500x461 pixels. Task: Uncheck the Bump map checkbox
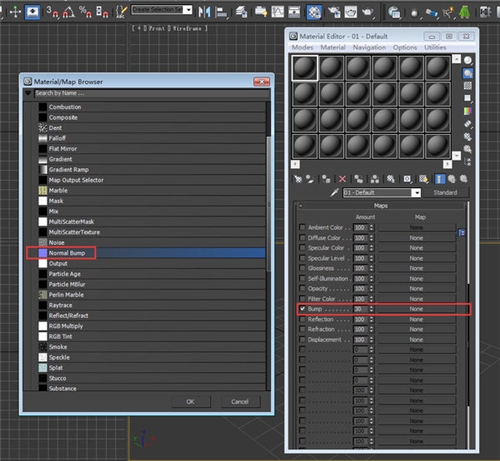click(x=302, y=309)
